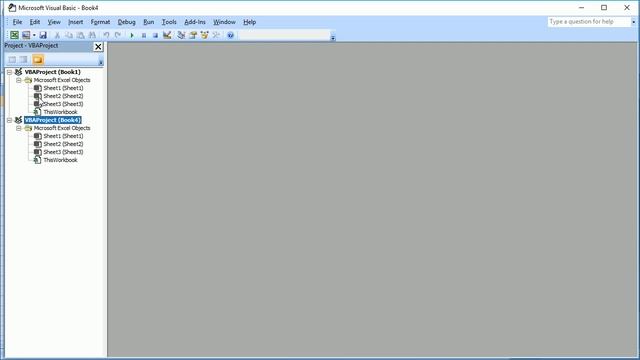Collapse Microsoft Excel Objects under Book1
Viewport: 640px width, 360px height.
pos(19,80)
